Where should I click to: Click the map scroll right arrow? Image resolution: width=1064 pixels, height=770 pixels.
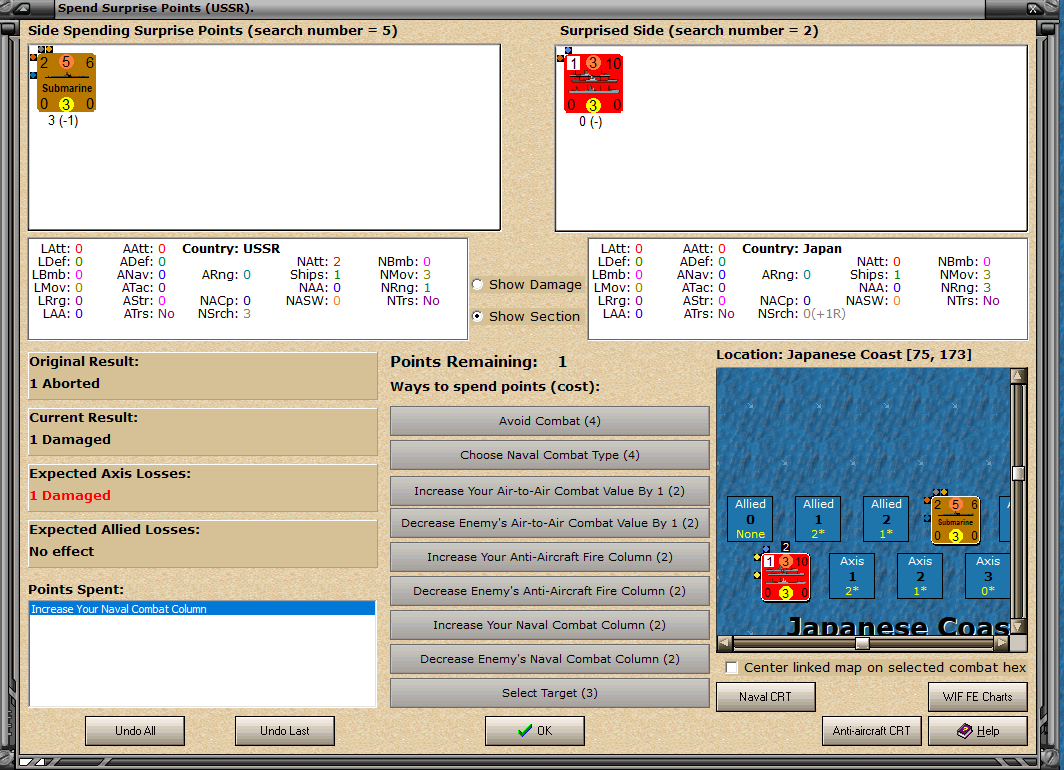click(1002, 642)
